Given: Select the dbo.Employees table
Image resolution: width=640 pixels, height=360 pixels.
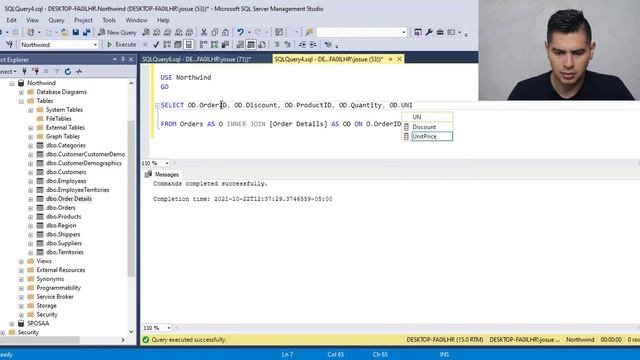Looking at the screenshot, I should [66, 181].
